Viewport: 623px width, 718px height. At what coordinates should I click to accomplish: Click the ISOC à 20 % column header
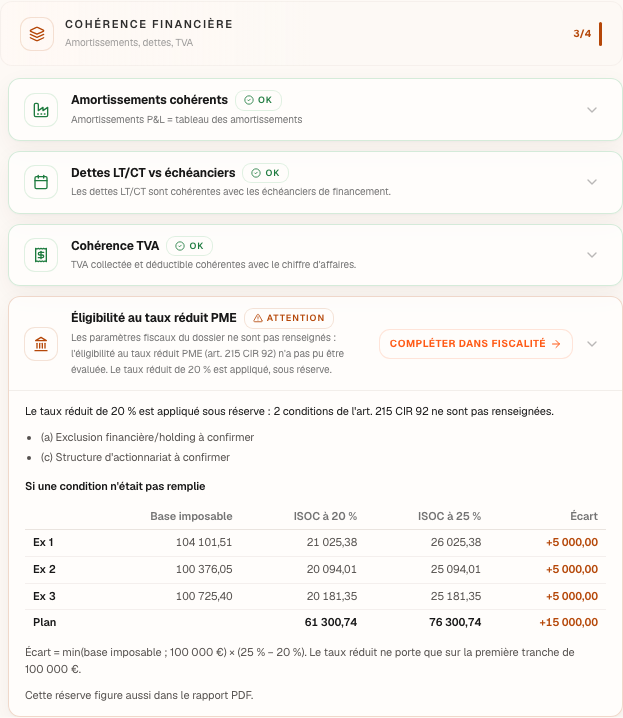pos(325,517)
